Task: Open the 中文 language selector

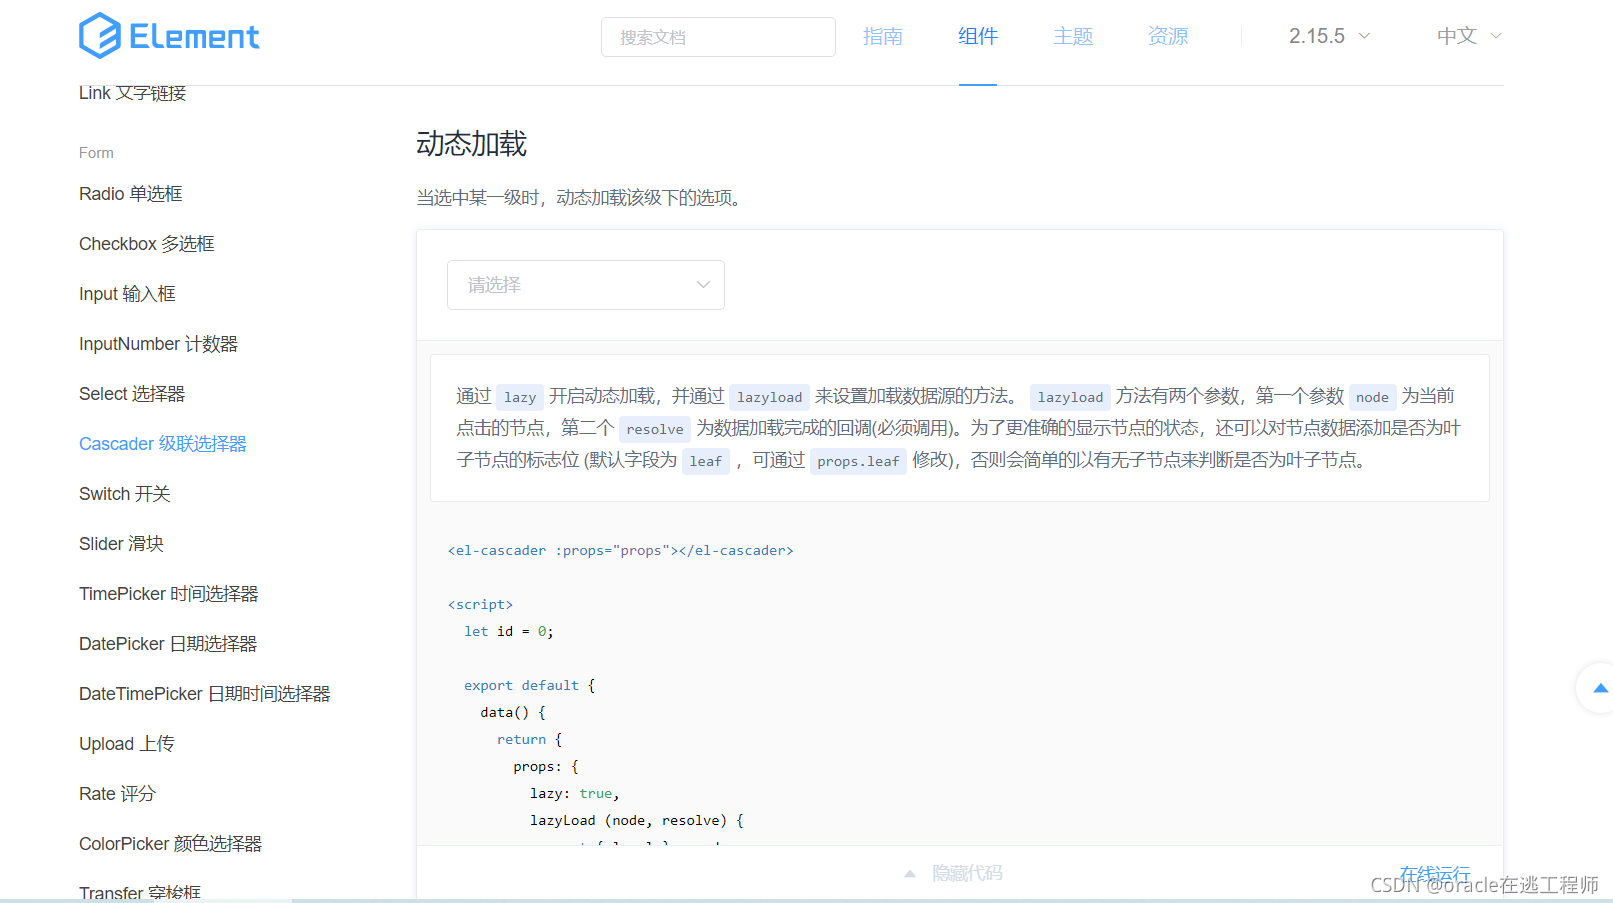Action: click(x=1459, y=36)
